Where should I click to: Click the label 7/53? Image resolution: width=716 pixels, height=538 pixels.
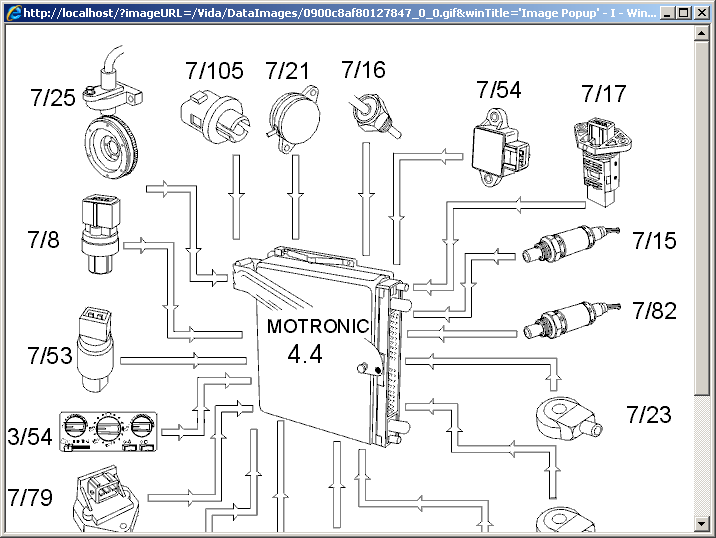click(x=50, y=356)
